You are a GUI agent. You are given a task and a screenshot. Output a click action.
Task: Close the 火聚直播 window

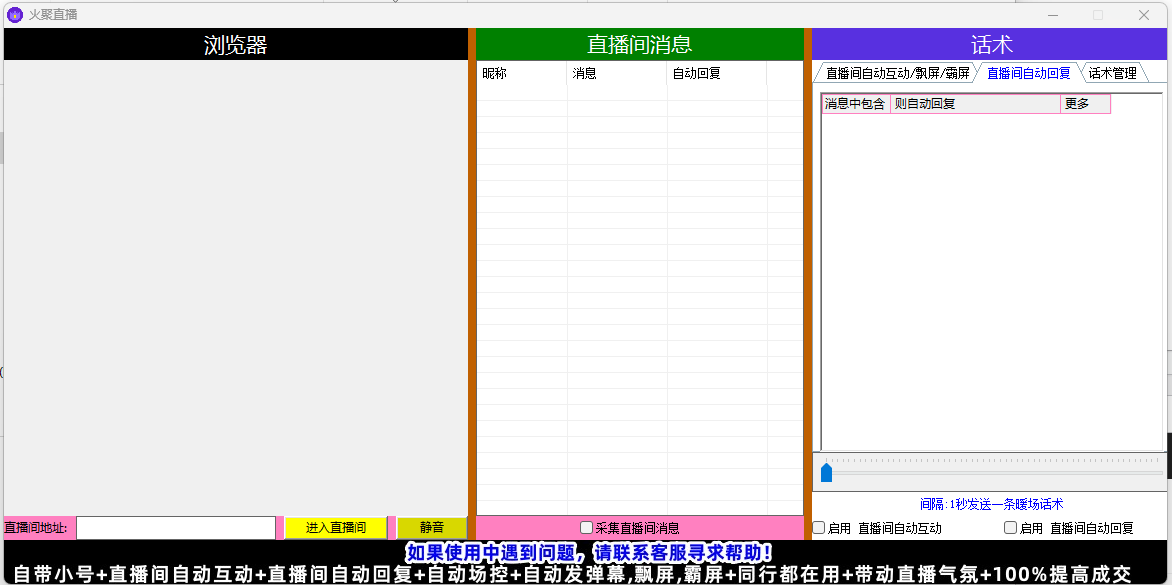[1144, 15]
